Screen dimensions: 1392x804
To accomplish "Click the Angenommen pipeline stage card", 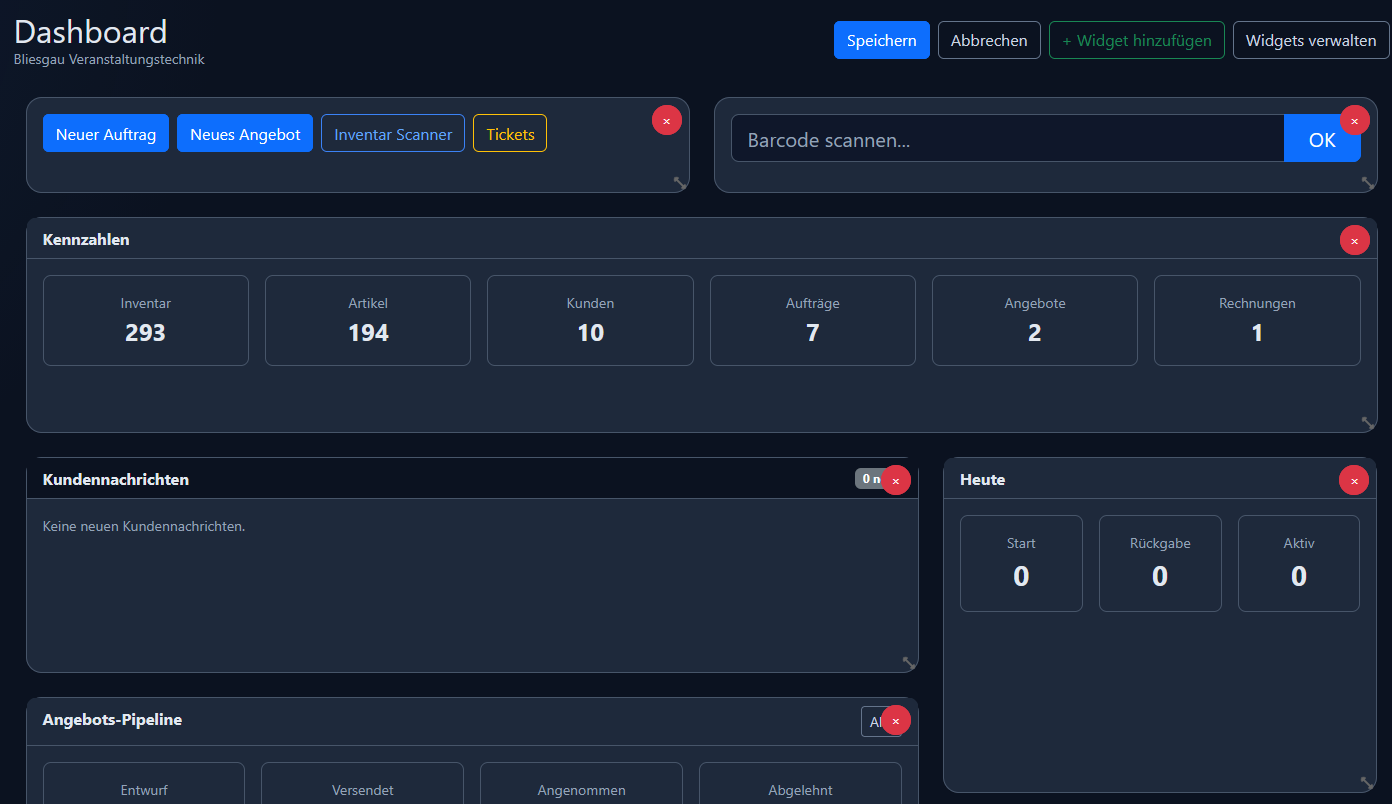I will point(581,784).
